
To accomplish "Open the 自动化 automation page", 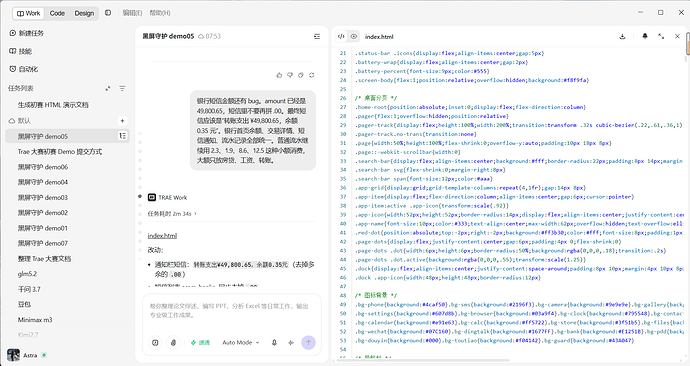I will 24,69.
